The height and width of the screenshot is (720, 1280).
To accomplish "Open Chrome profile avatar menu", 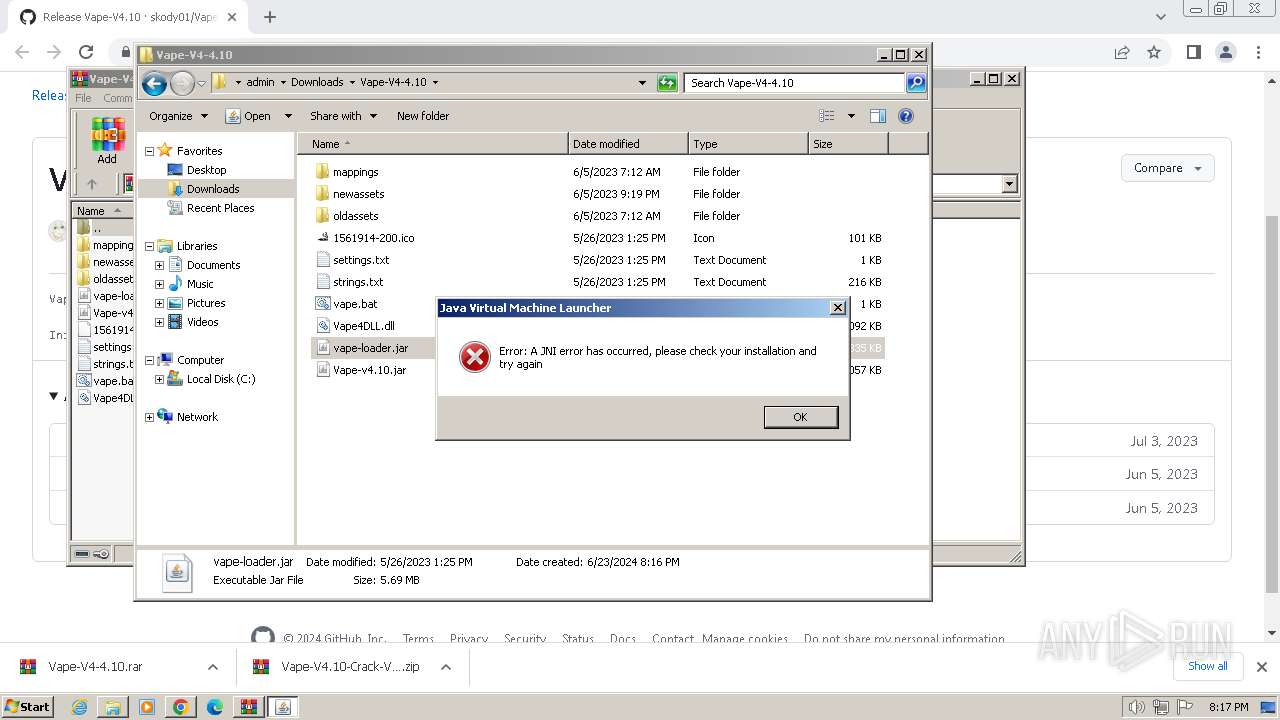I will coord(1225,52).
